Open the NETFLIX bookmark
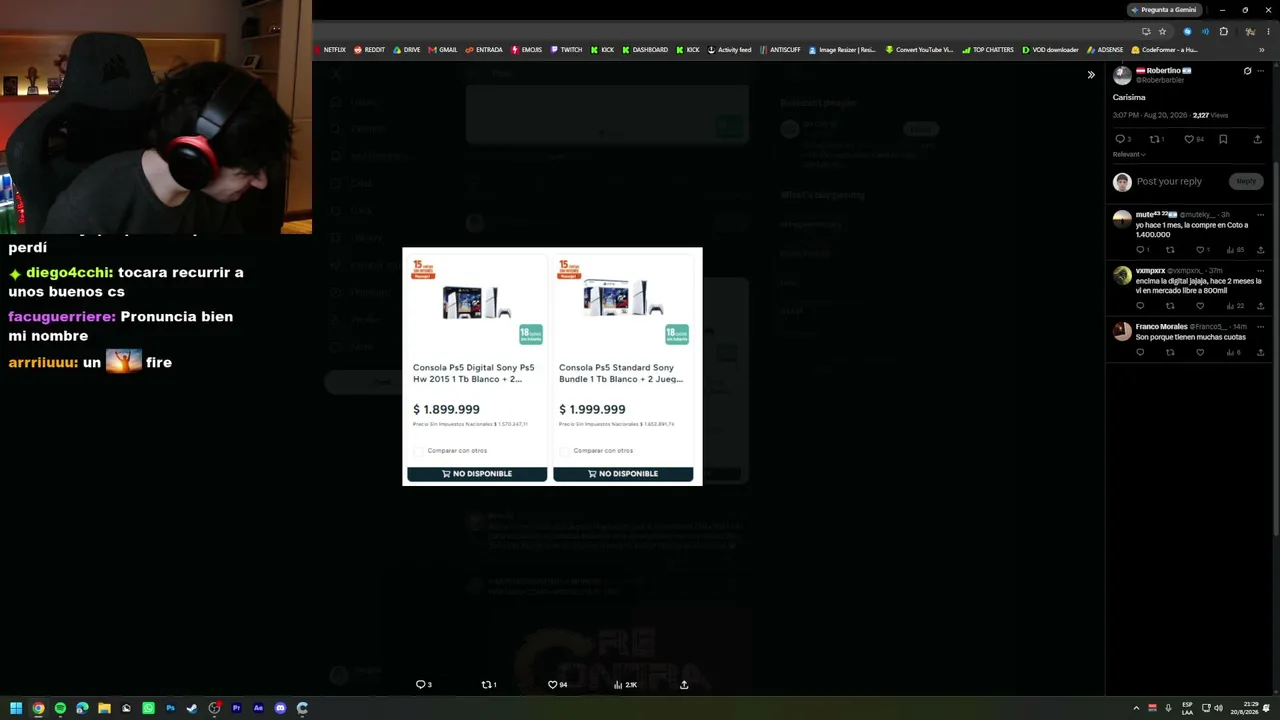The image size is (1280, 720). pyautogui.click(x=330, y=50)
